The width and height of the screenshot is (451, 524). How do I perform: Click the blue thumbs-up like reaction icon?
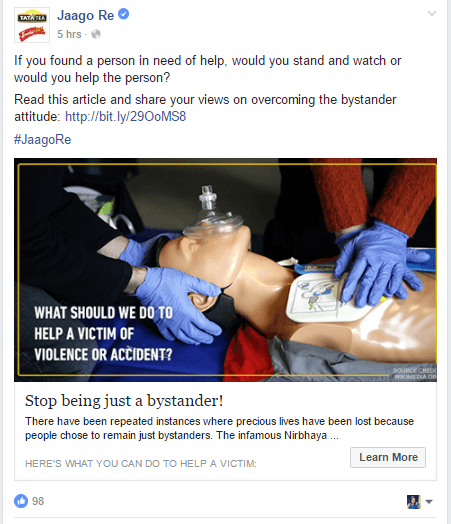point(21,501)
